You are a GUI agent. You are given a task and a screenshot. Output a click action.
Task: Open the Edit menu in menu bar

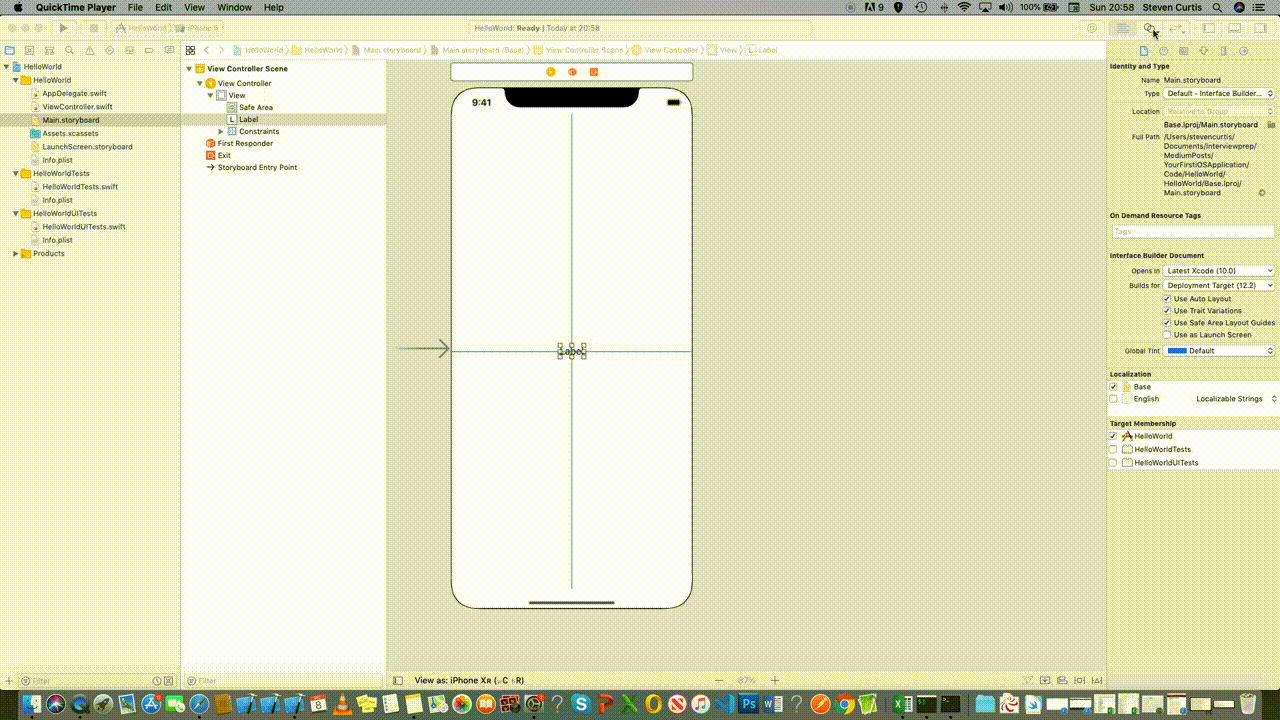tap(164, 7)
